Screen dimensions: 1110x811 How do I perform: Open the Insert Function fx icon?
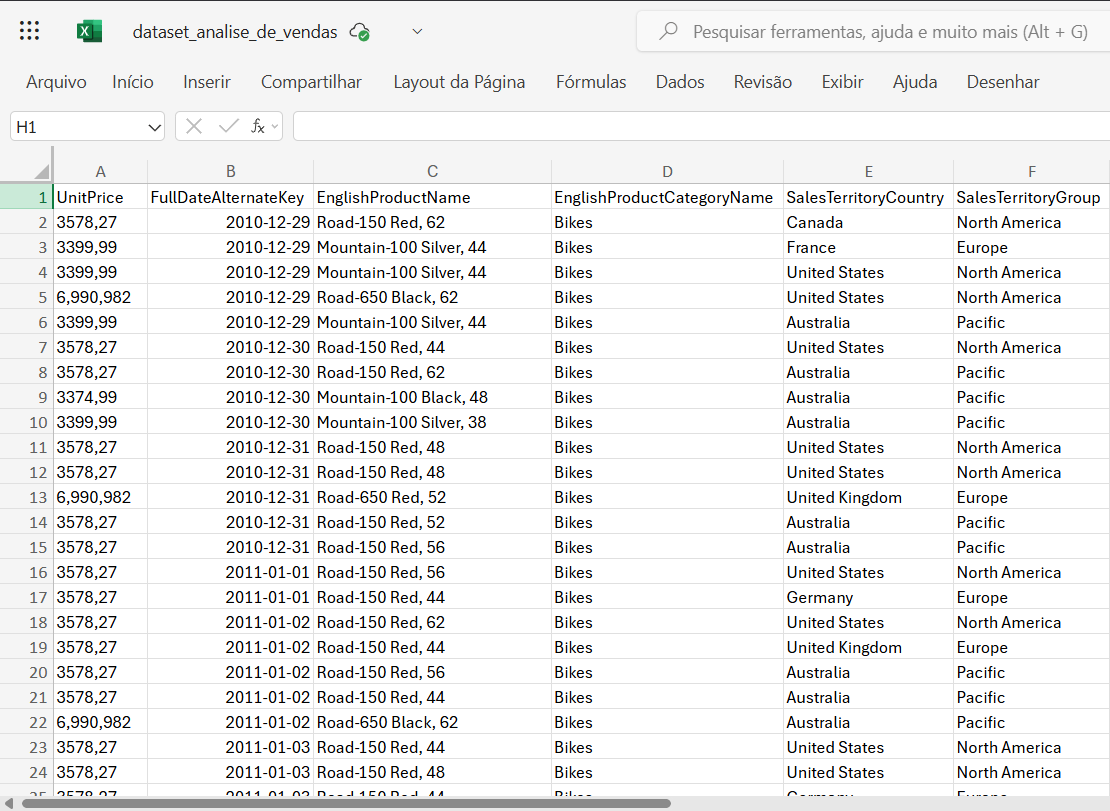click(x=259, y=126)
